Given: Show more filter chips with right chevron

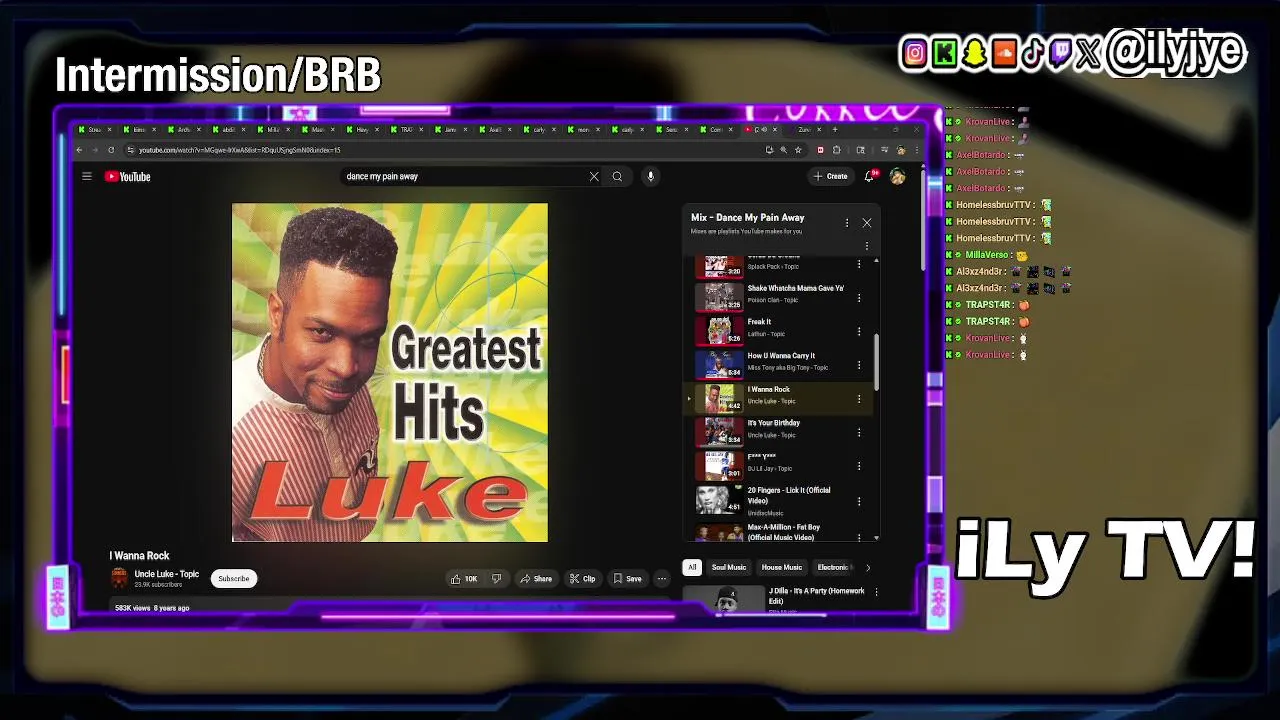Looking at the screenshot, I should [867, 567].
